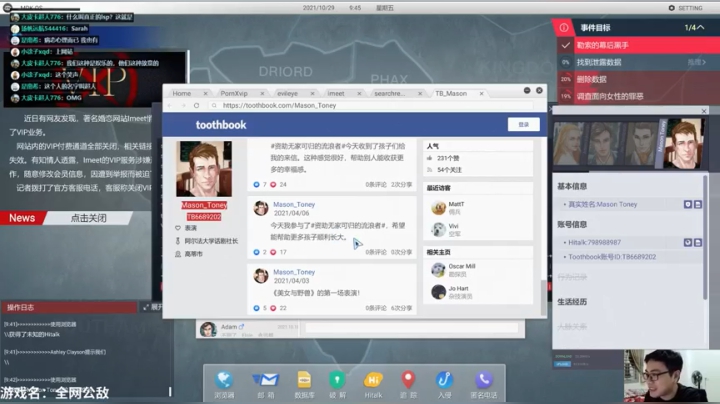Select the Mason Toney character portrait
The image size is (720, 404).
click(684, 143)
